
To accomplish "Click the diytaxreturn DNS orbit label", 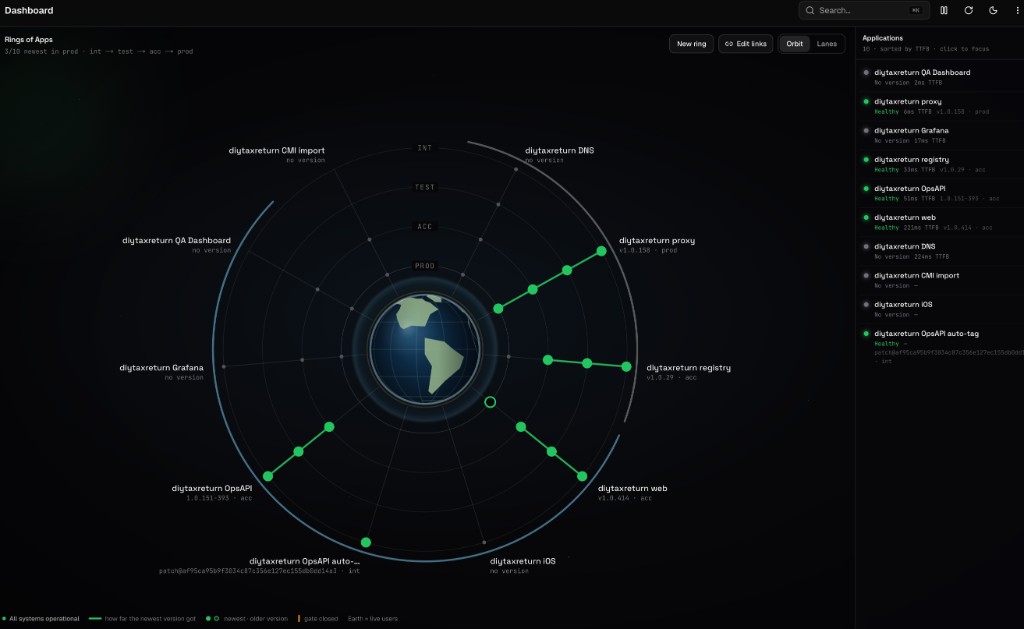I will (560, 150).
